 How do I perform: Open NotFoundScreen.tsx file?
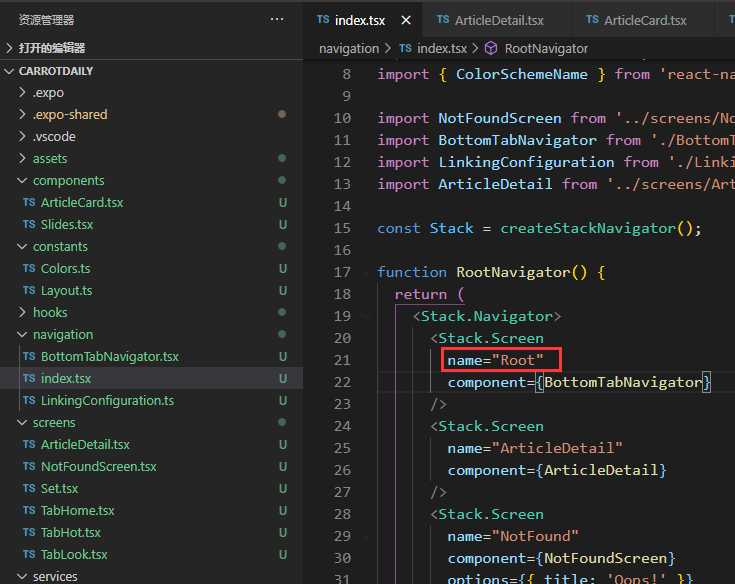(98, 466)
